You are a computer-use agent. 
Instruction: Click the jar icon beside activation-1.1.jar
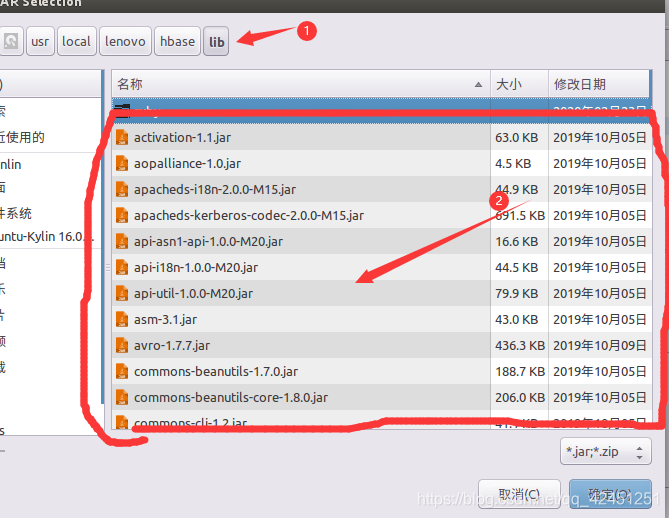pyautogui.click(x=122, y=137)
